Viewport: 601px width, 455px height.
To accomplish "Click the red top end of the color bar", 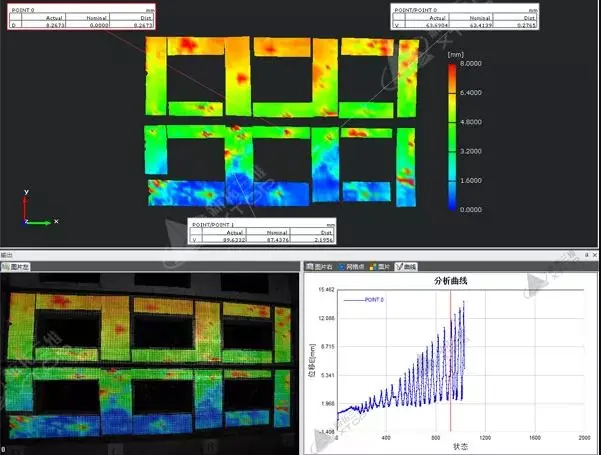I will point(452,69).
